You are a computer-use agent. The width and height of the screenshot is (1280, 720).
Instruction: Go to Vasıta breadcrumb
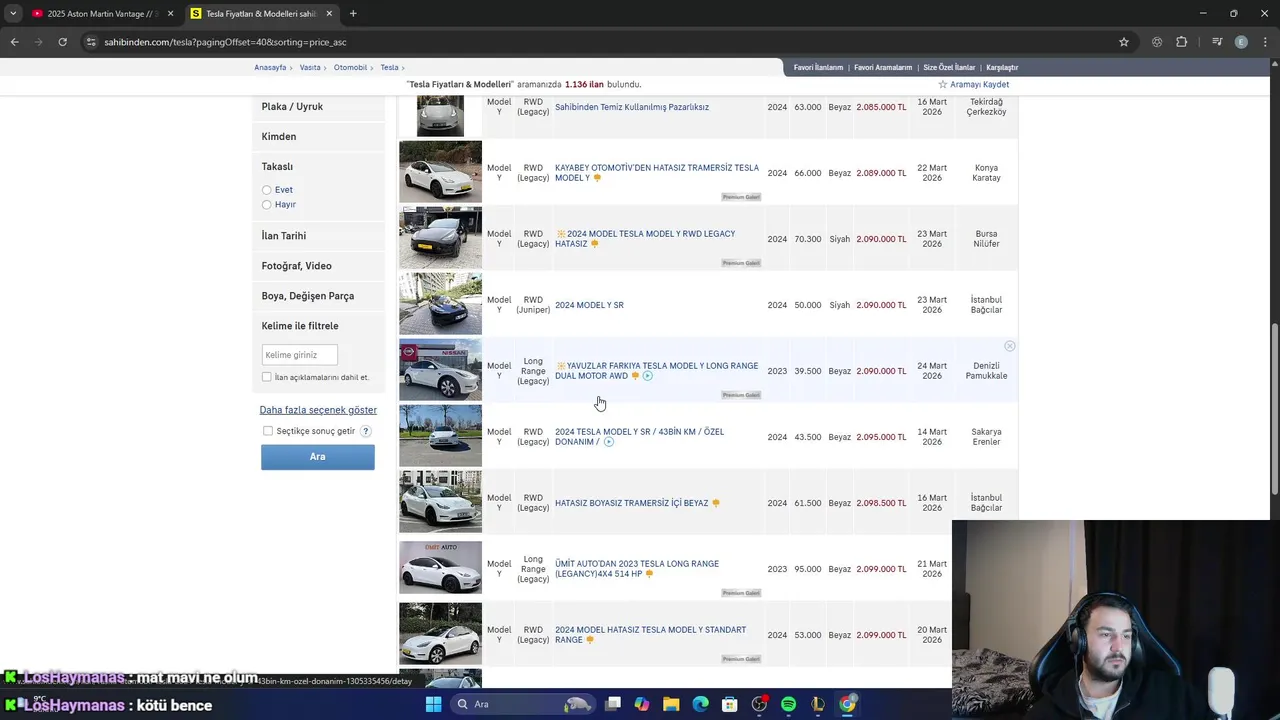coord(310,67)
